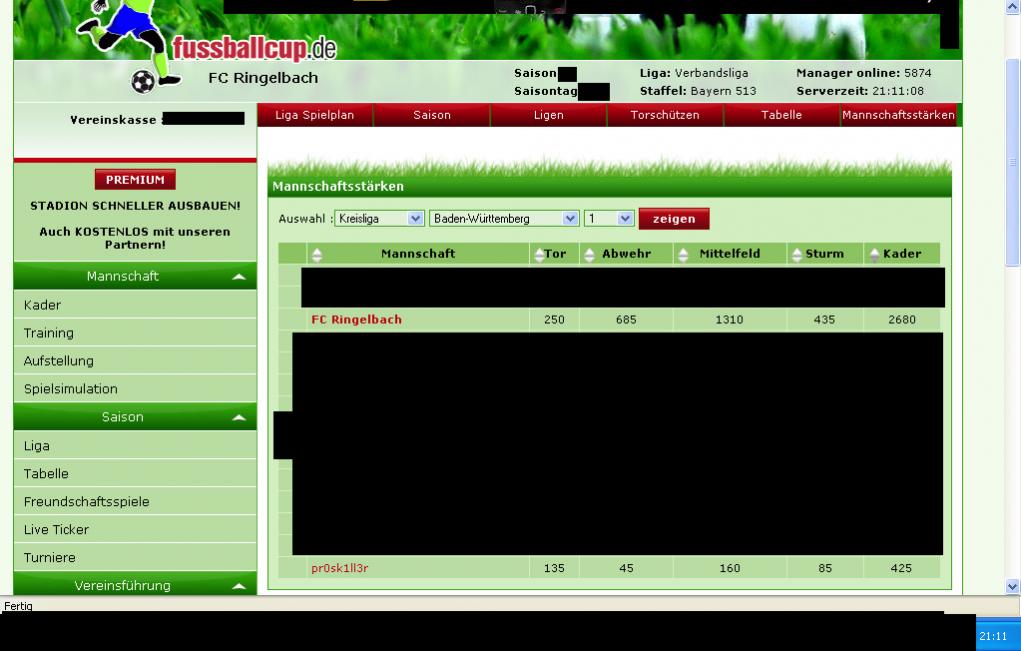
Task: Click the page's vertical scrollbar down arrow
Action: click(x=1012, y=587)
